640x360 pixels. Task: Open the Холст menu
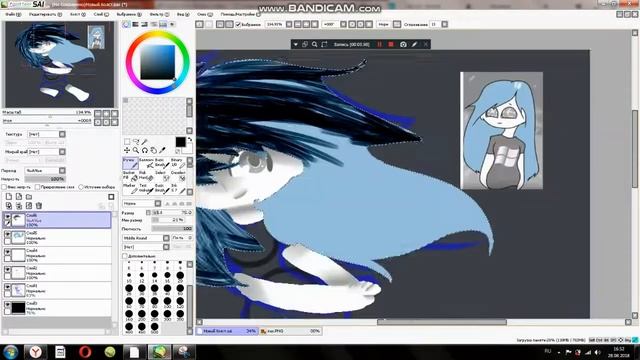pos(78,14)
